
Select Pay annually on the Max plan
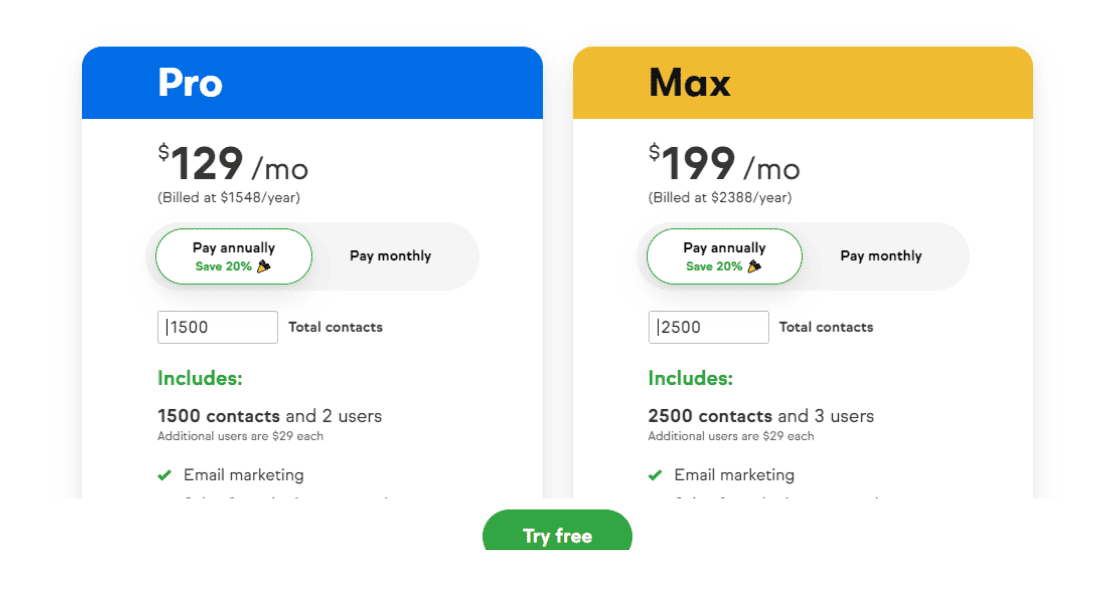click(724, 256)
